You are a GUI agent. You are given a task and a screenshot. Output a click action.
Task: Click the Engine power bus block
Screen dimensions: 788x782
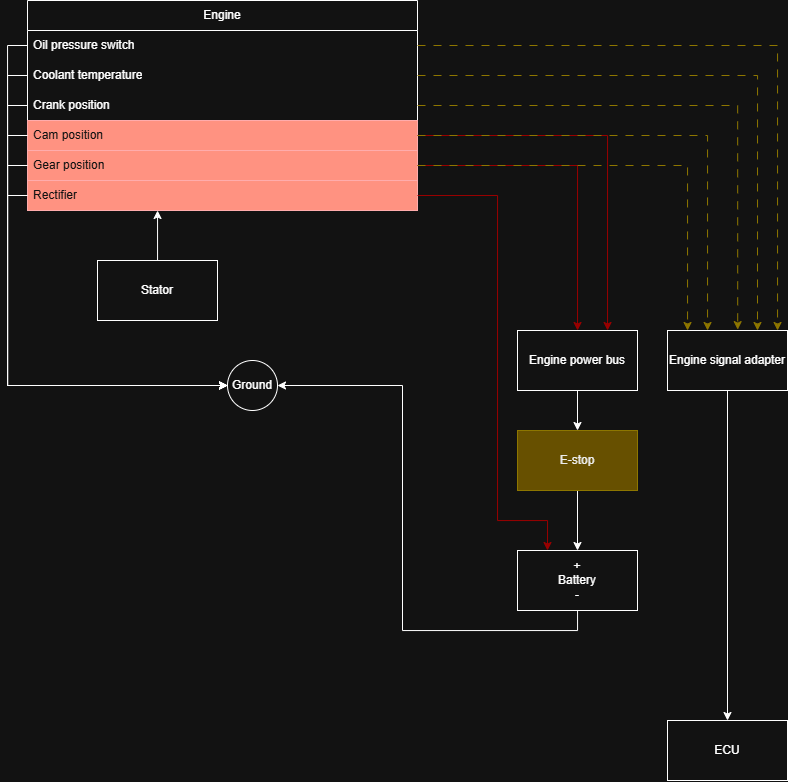pos(577,360)
